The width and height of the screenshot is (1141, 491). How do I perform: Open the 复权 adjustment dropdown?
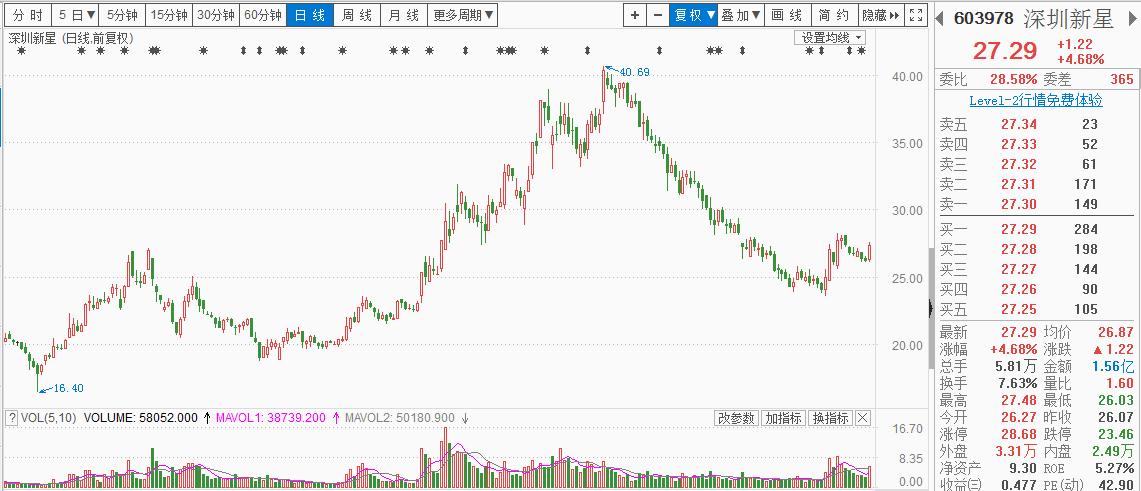click(x=694, y=15)
